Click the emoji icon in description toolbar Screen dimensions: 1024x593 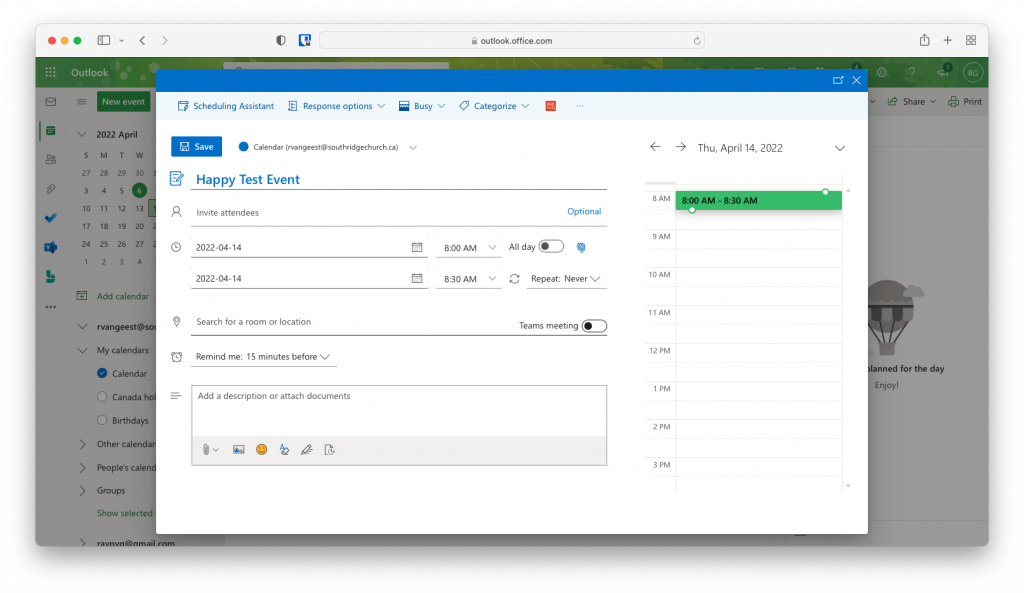pyautogui.click(x=262, y=450)
